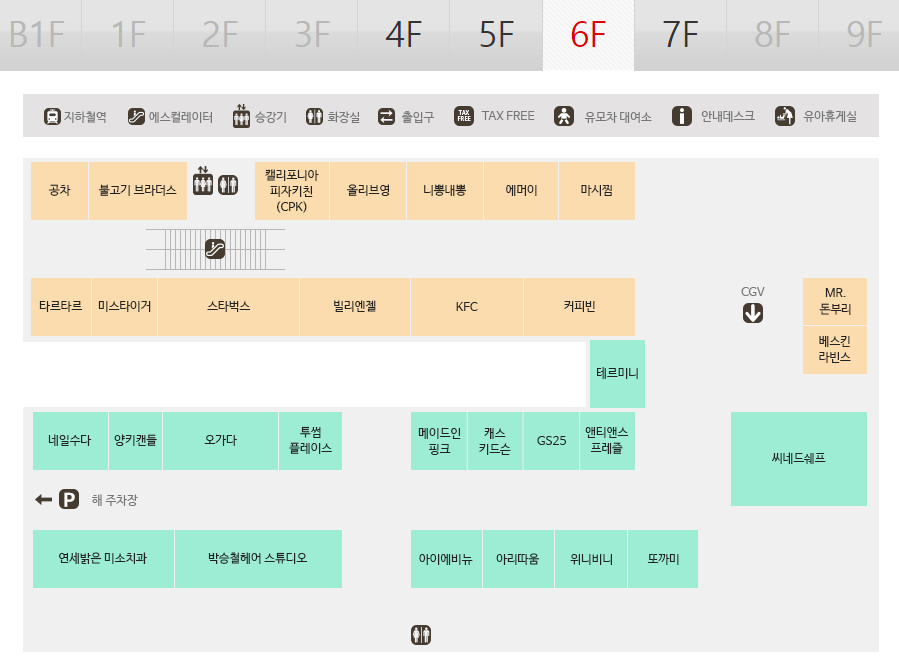The image size is (899, 660).
Task: Choose the KFC store block
Action: [x=467, y=307]
